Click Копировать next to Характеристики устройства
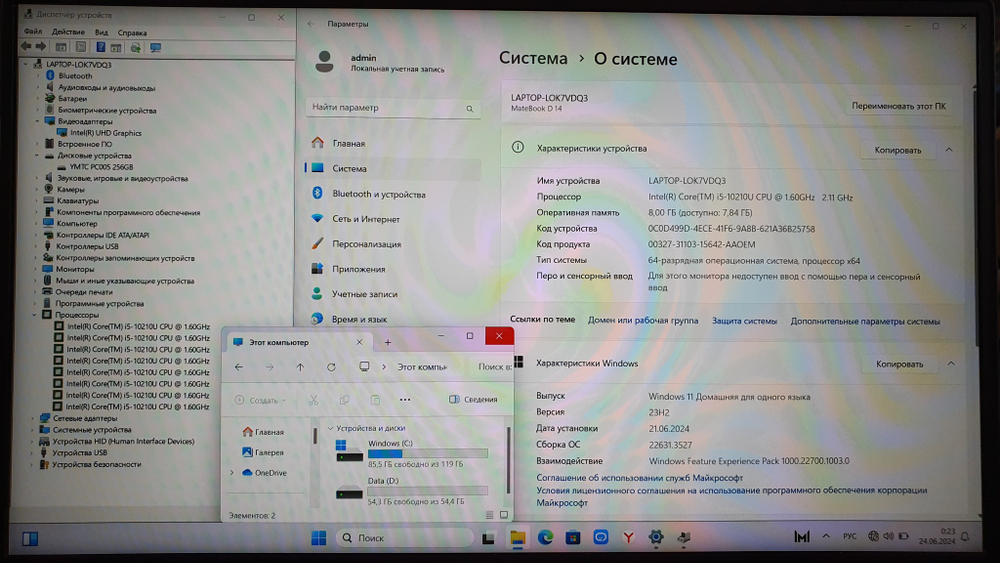The image size is (1000, 563). 897,150
